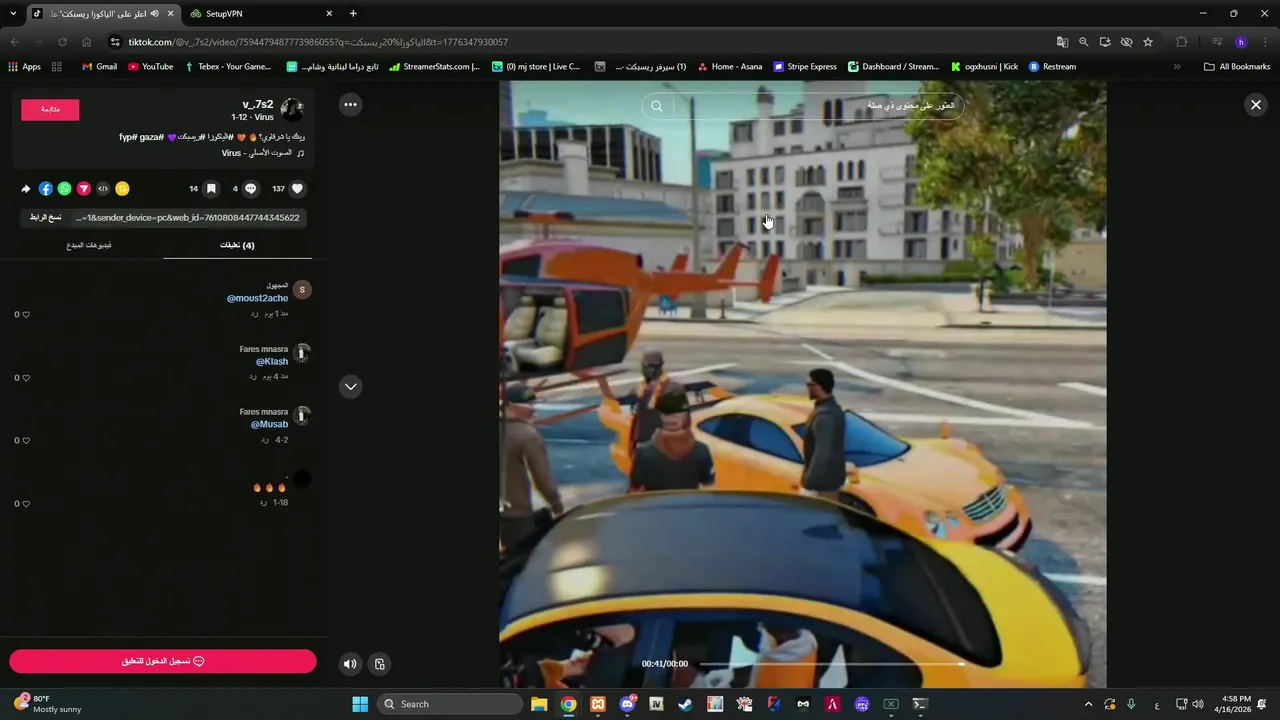Show hidden system tray icons
1280x720 pixels.
point(1088,704)
